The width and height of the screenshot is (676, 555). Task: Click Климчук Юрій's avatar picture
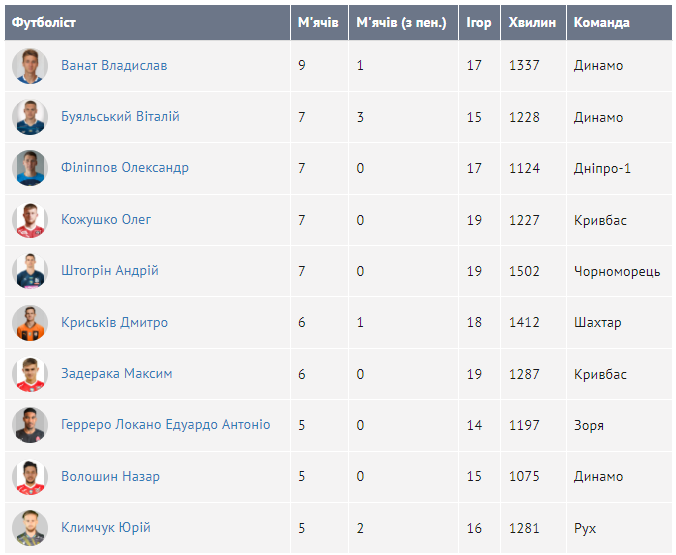pyautogui.click(x=30, y=528)
